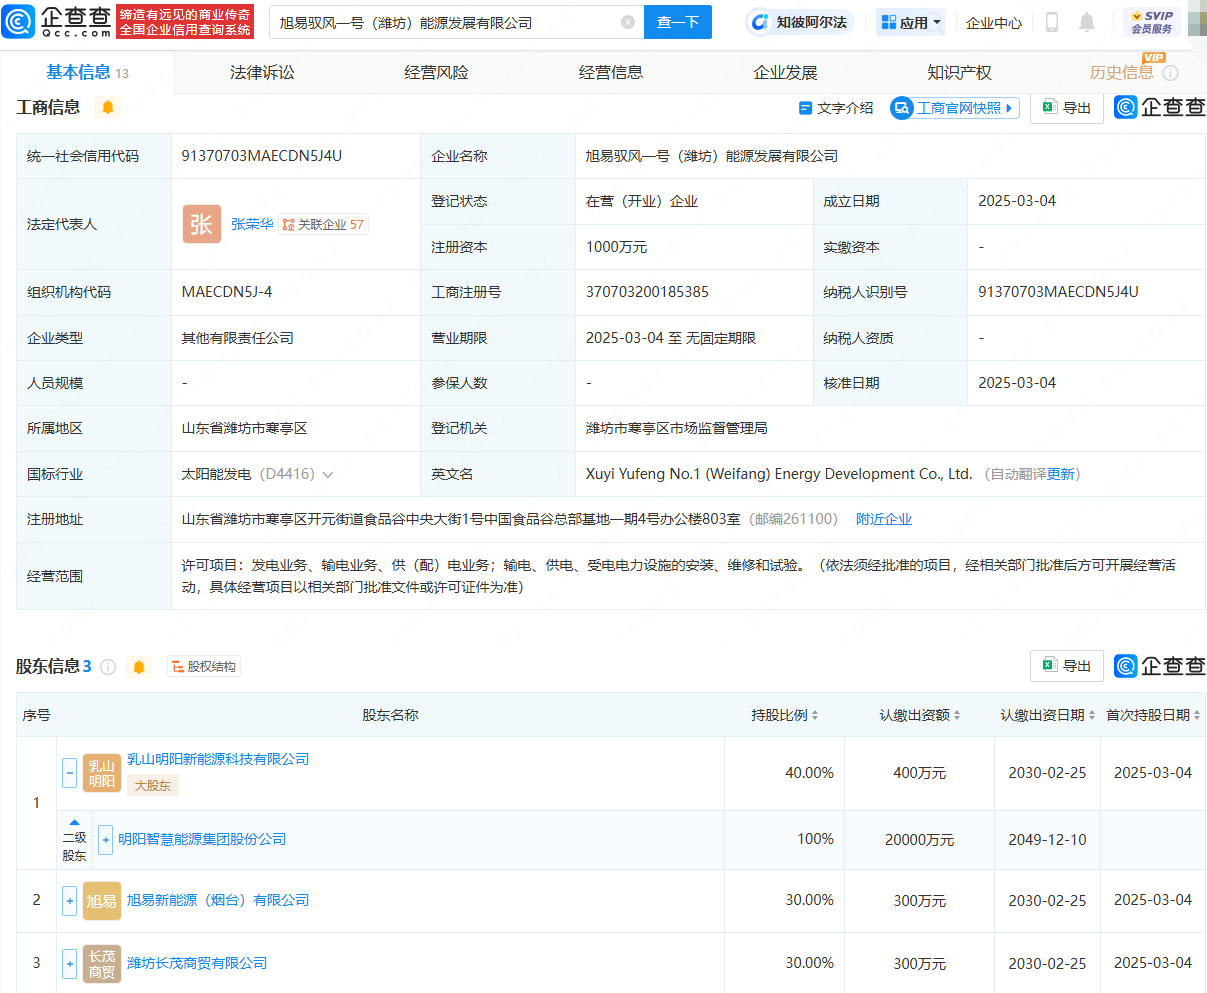Open 旭易新能源（烟台）有限公司 link
The image size is (1207, 993).
click(218, 900)
